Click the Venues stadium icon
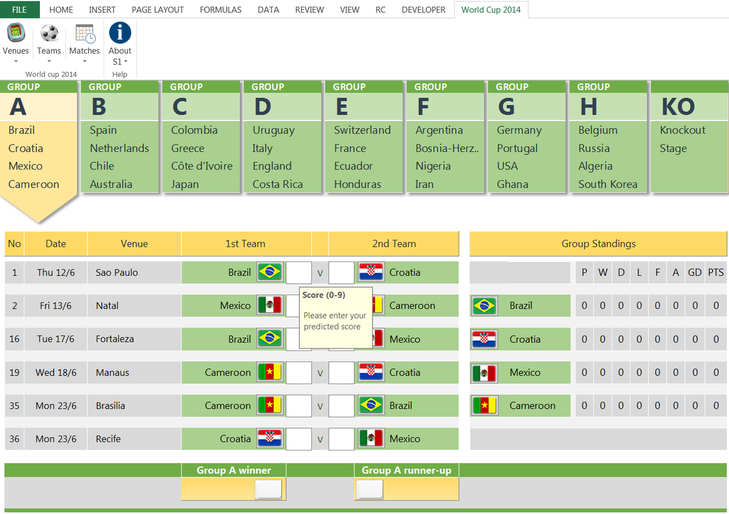 (16, 33)
